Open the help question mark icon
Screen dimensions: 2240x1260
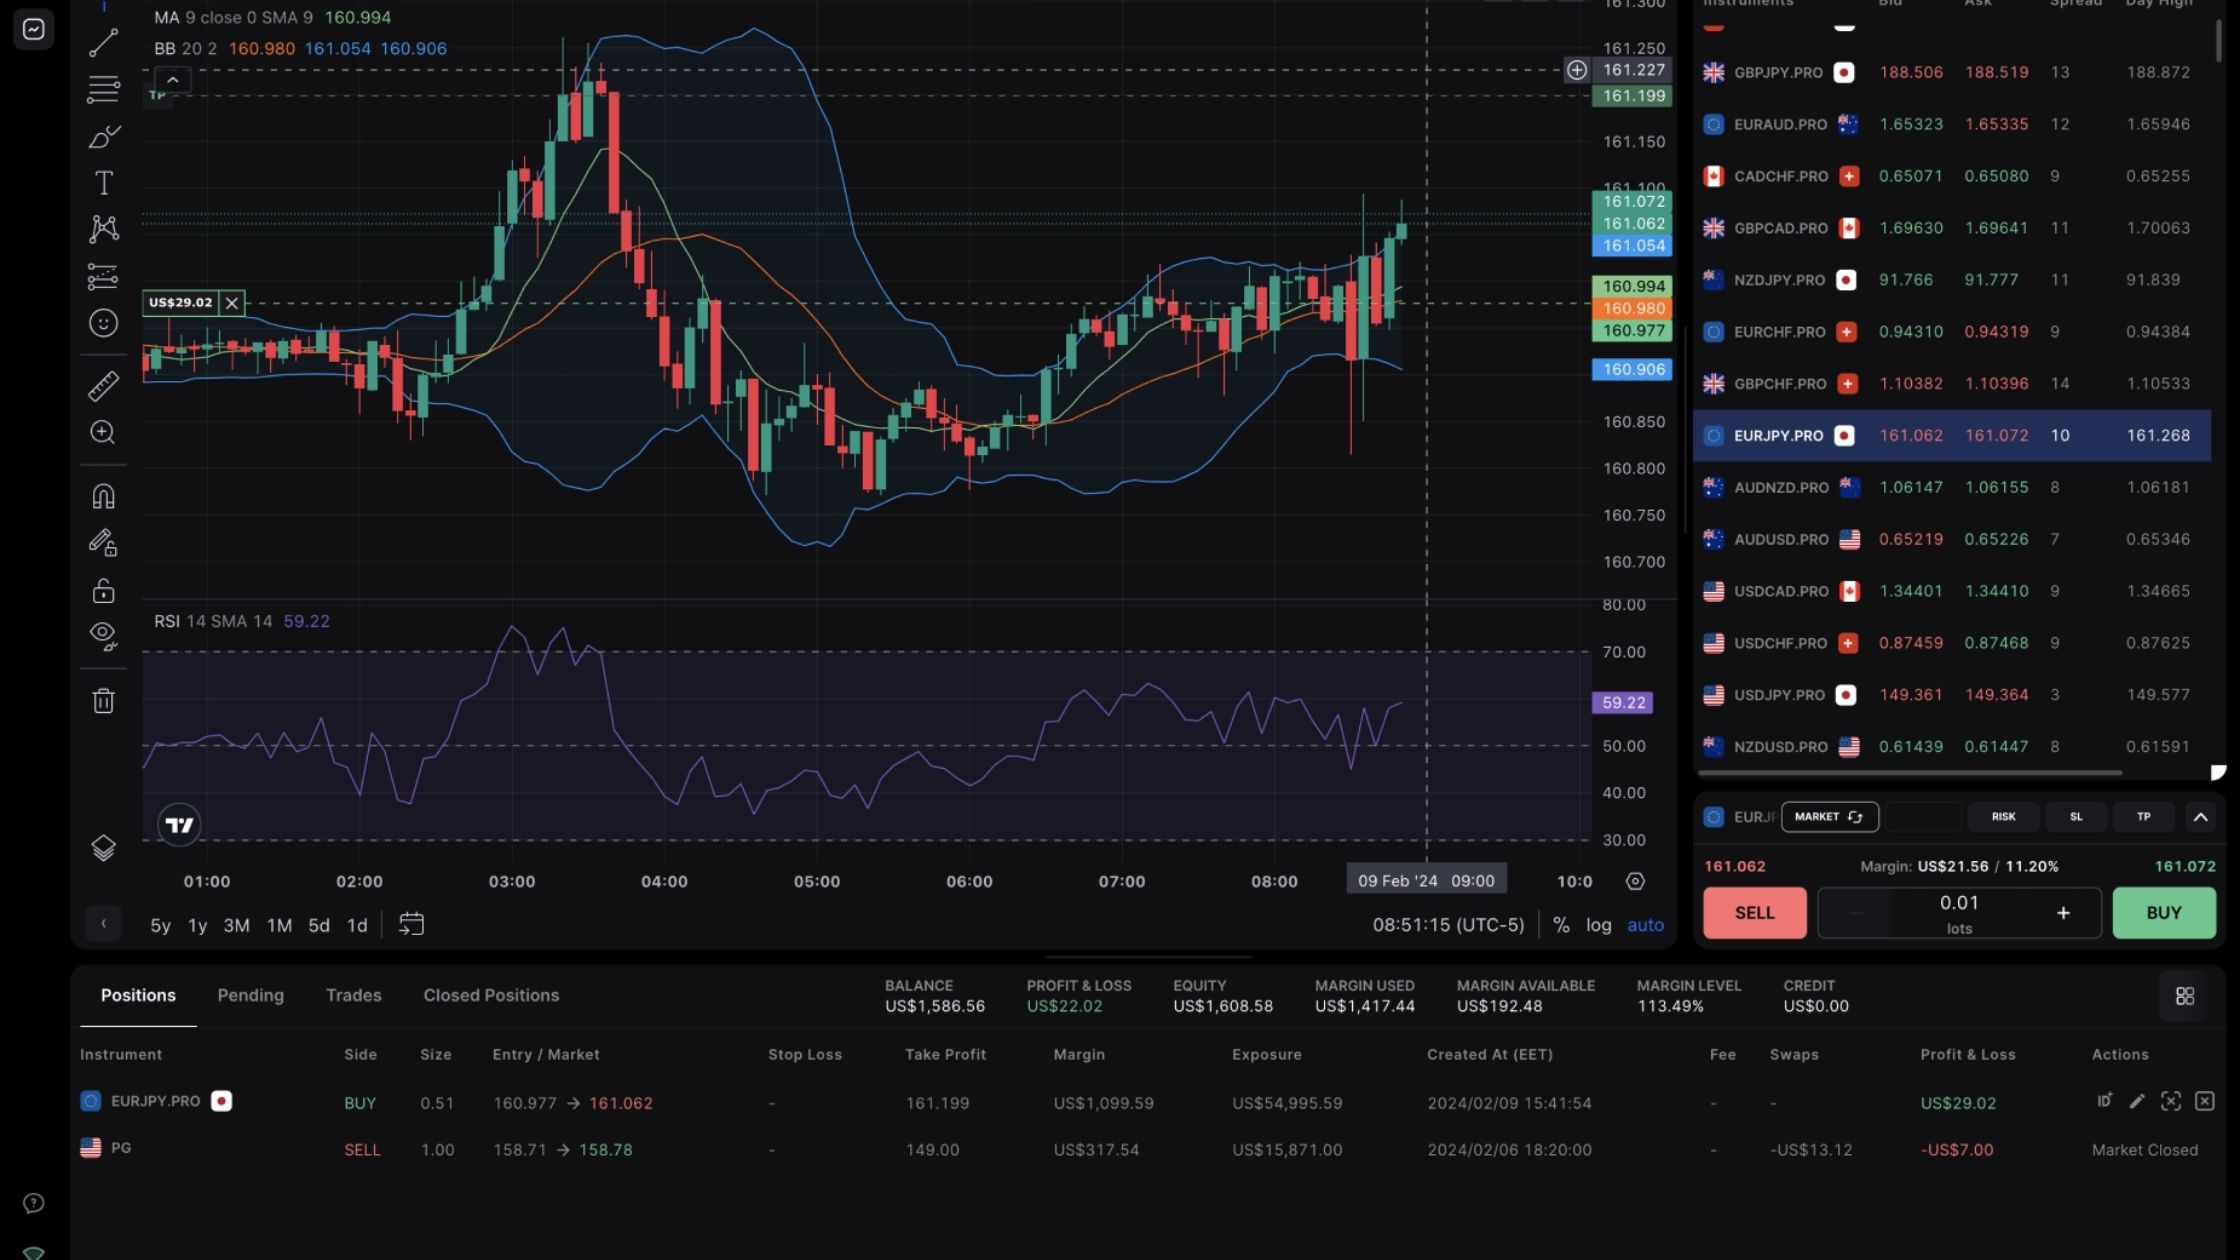[x=33, y=1203]
